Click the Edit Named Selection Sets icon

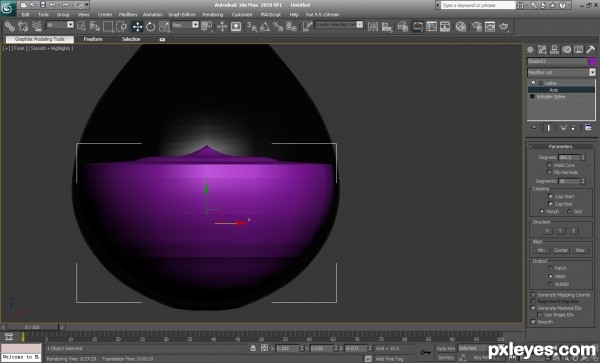click(x=307, y=26)
